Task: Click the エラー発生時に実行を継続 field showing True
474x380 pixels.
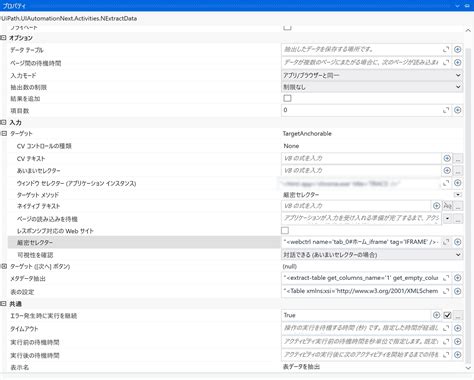Action: pos(356,315)
